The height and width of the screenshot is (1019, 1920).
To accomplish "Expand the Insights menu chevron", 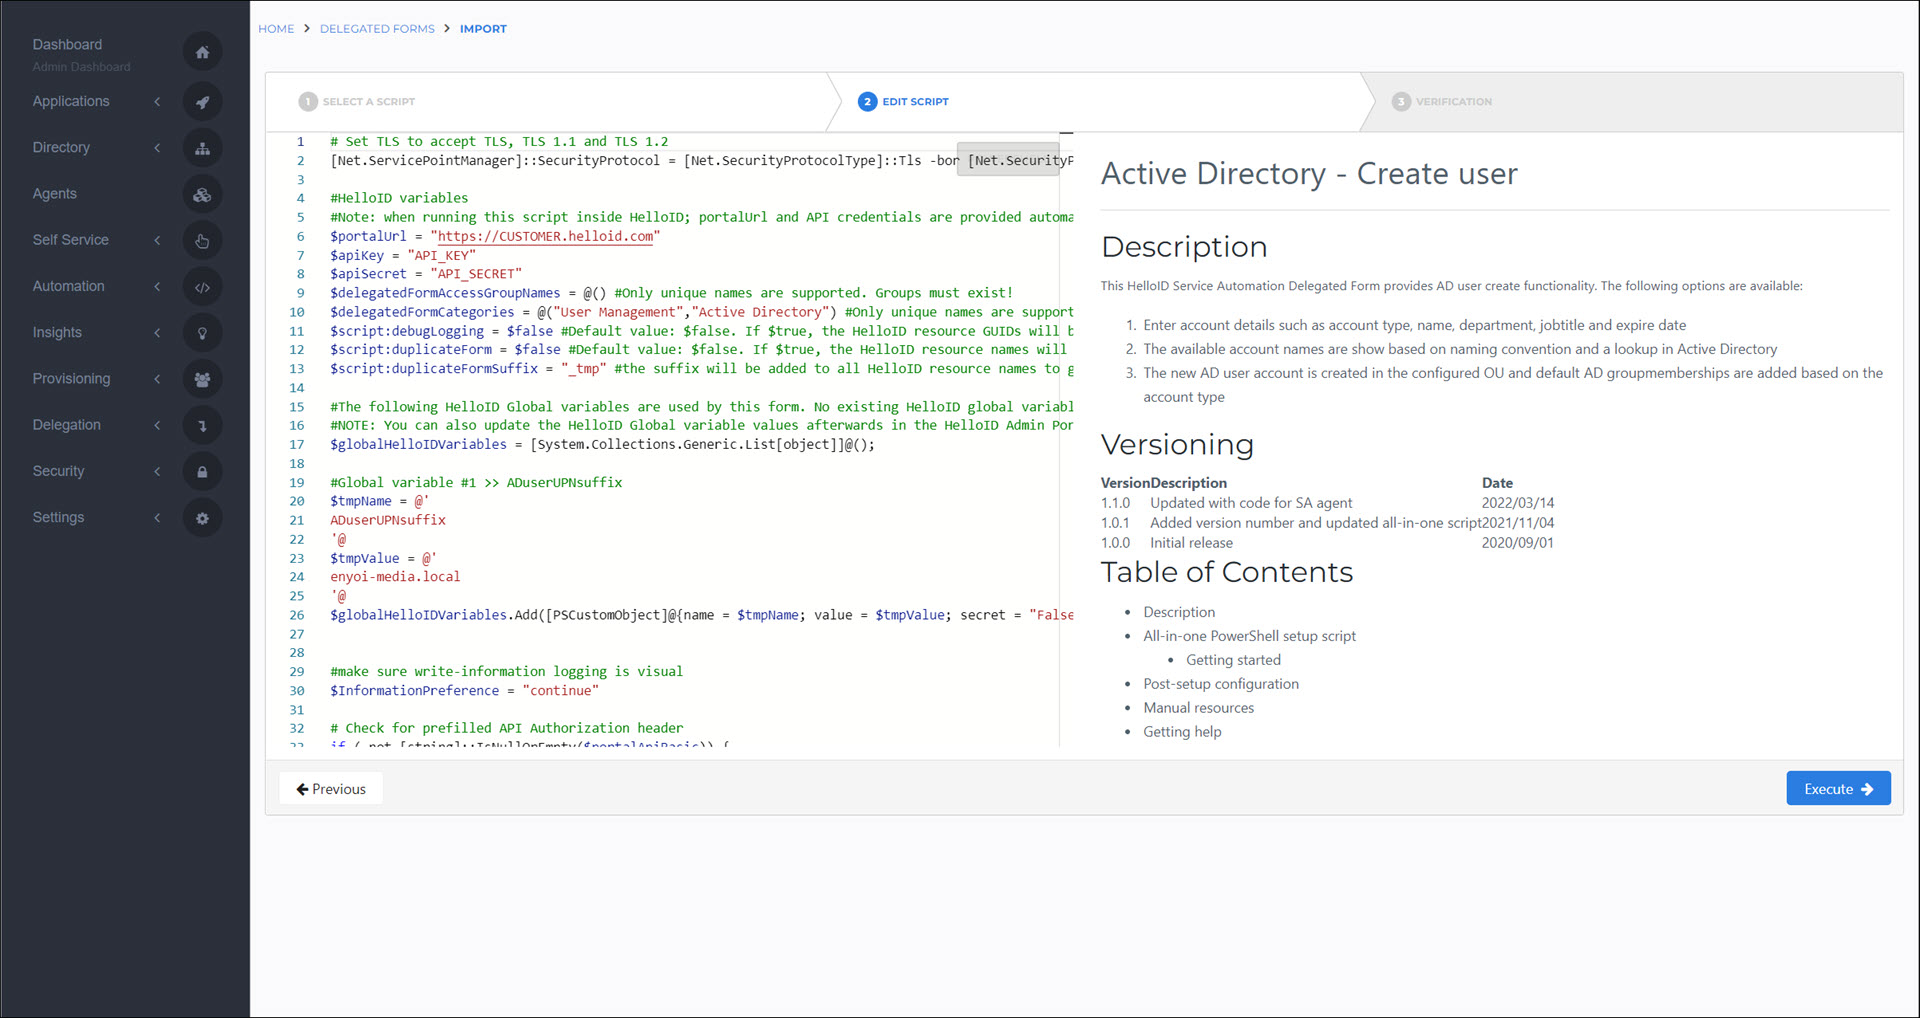I will coord(157,333).
